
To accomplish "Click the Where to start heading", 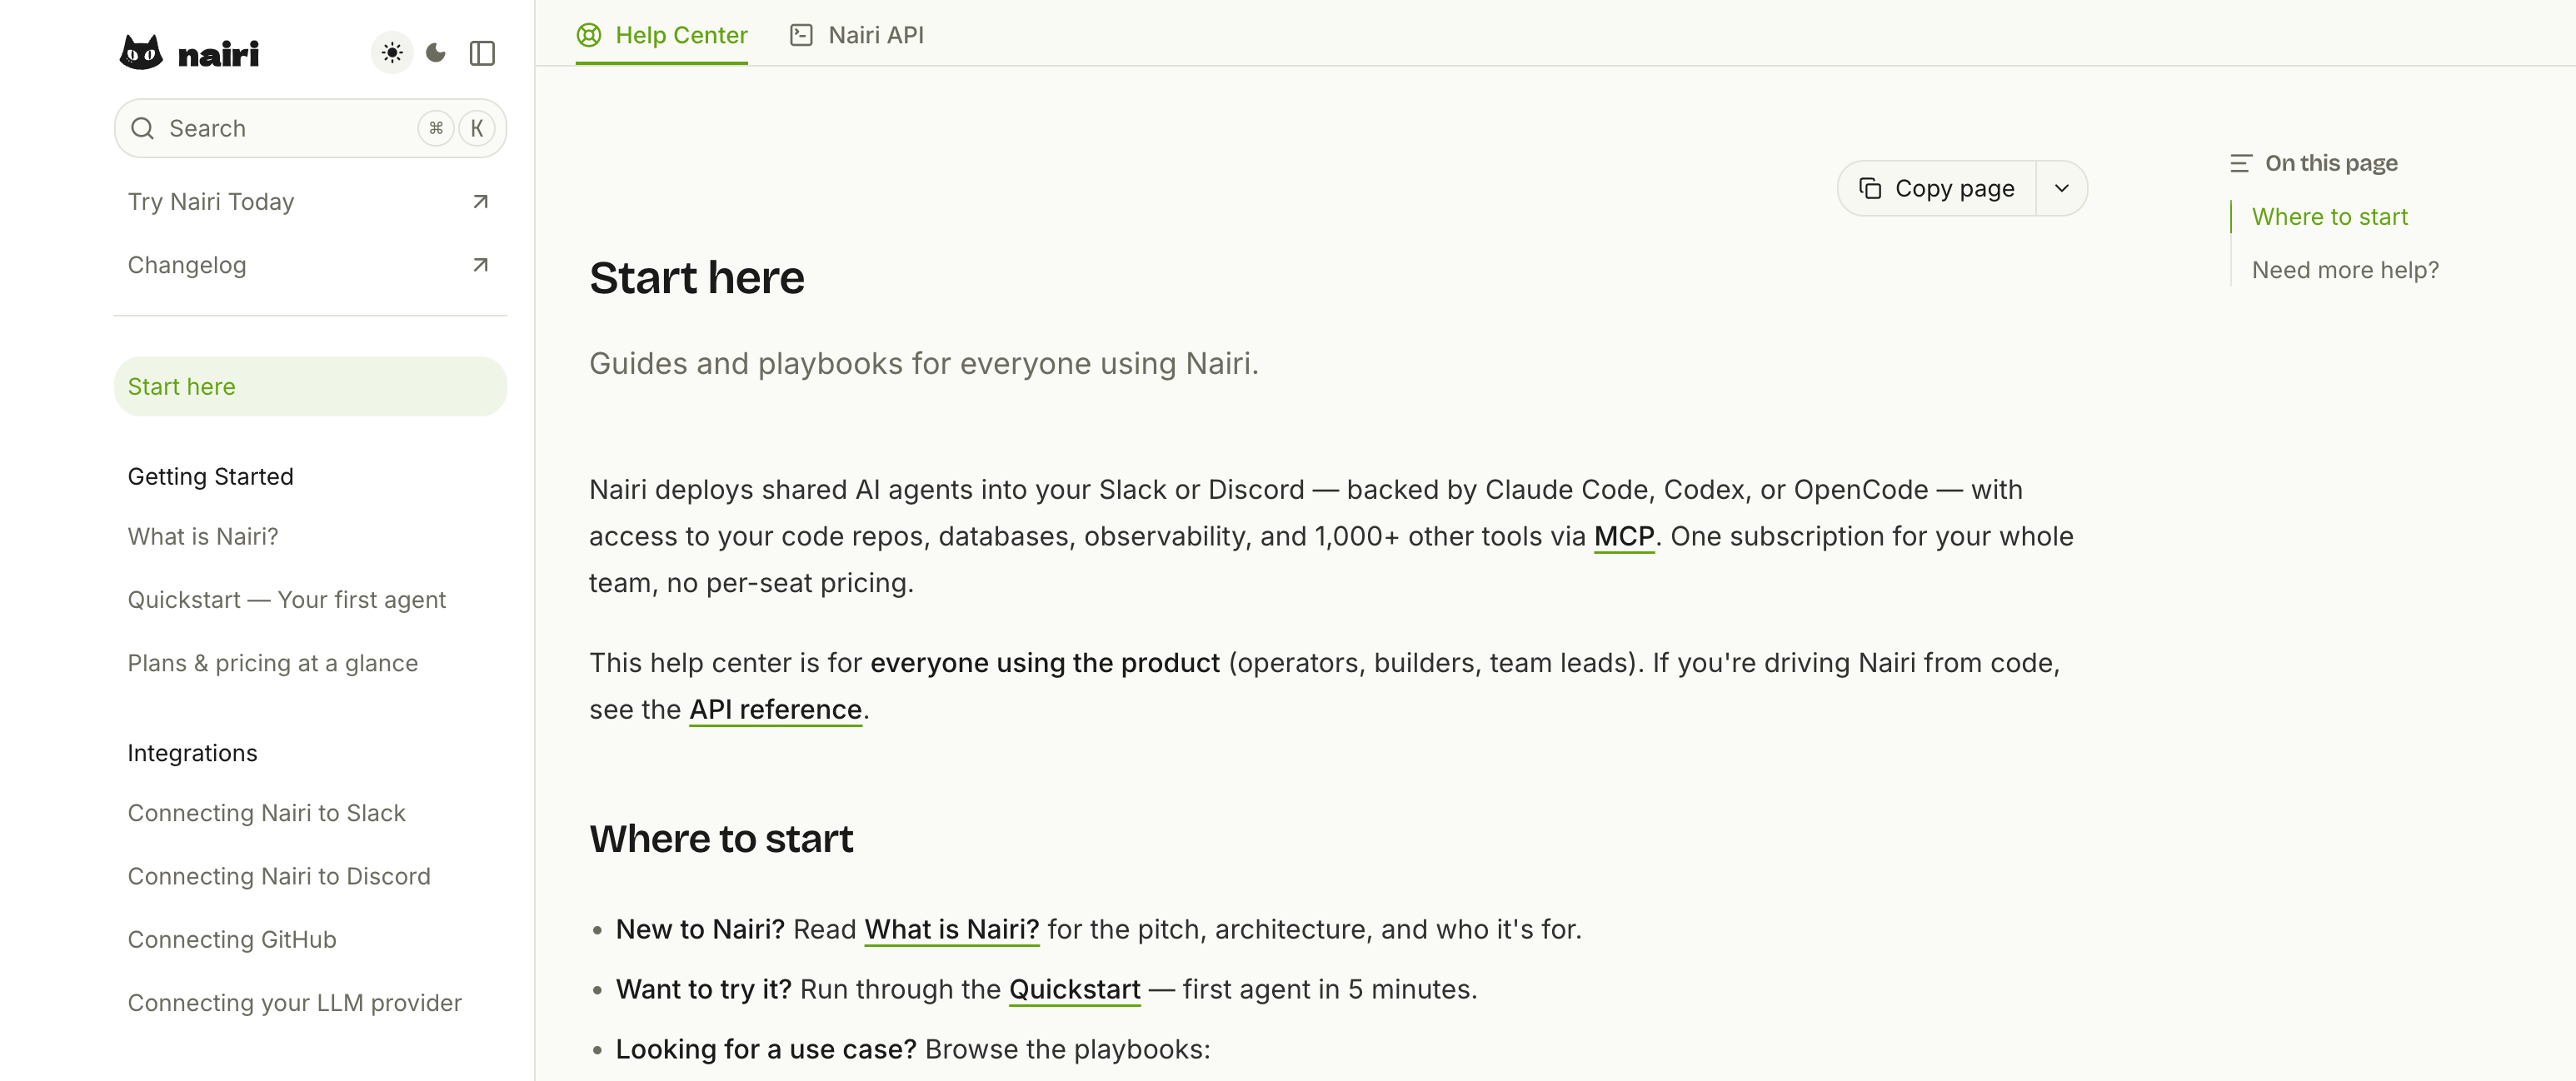I will [x=720, y=839].
